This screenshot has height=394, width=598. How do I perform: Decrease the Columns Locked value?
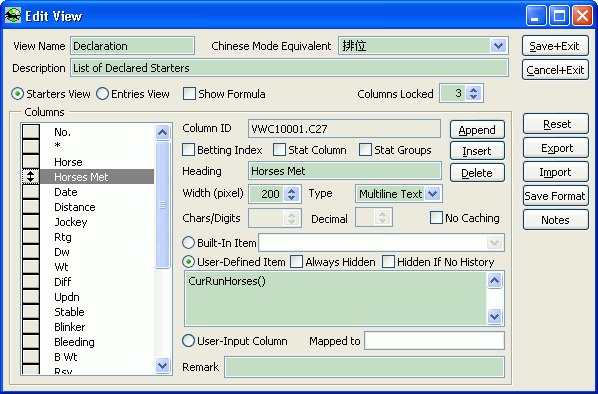pos(473,97)
